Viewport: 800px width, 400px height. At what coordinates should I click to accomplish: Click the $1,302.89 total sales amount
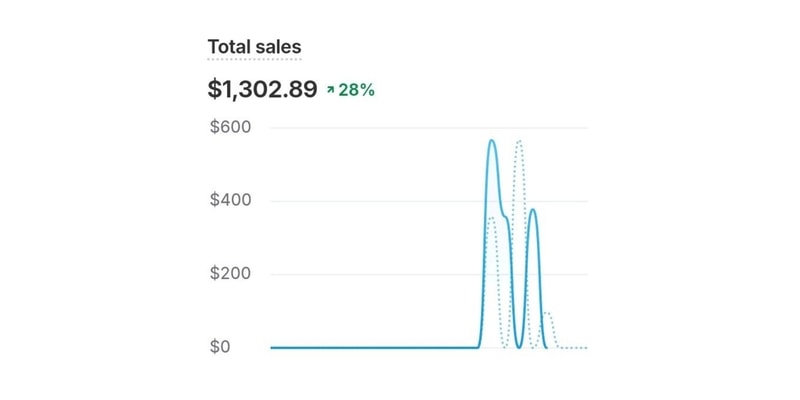coord(262,89)
